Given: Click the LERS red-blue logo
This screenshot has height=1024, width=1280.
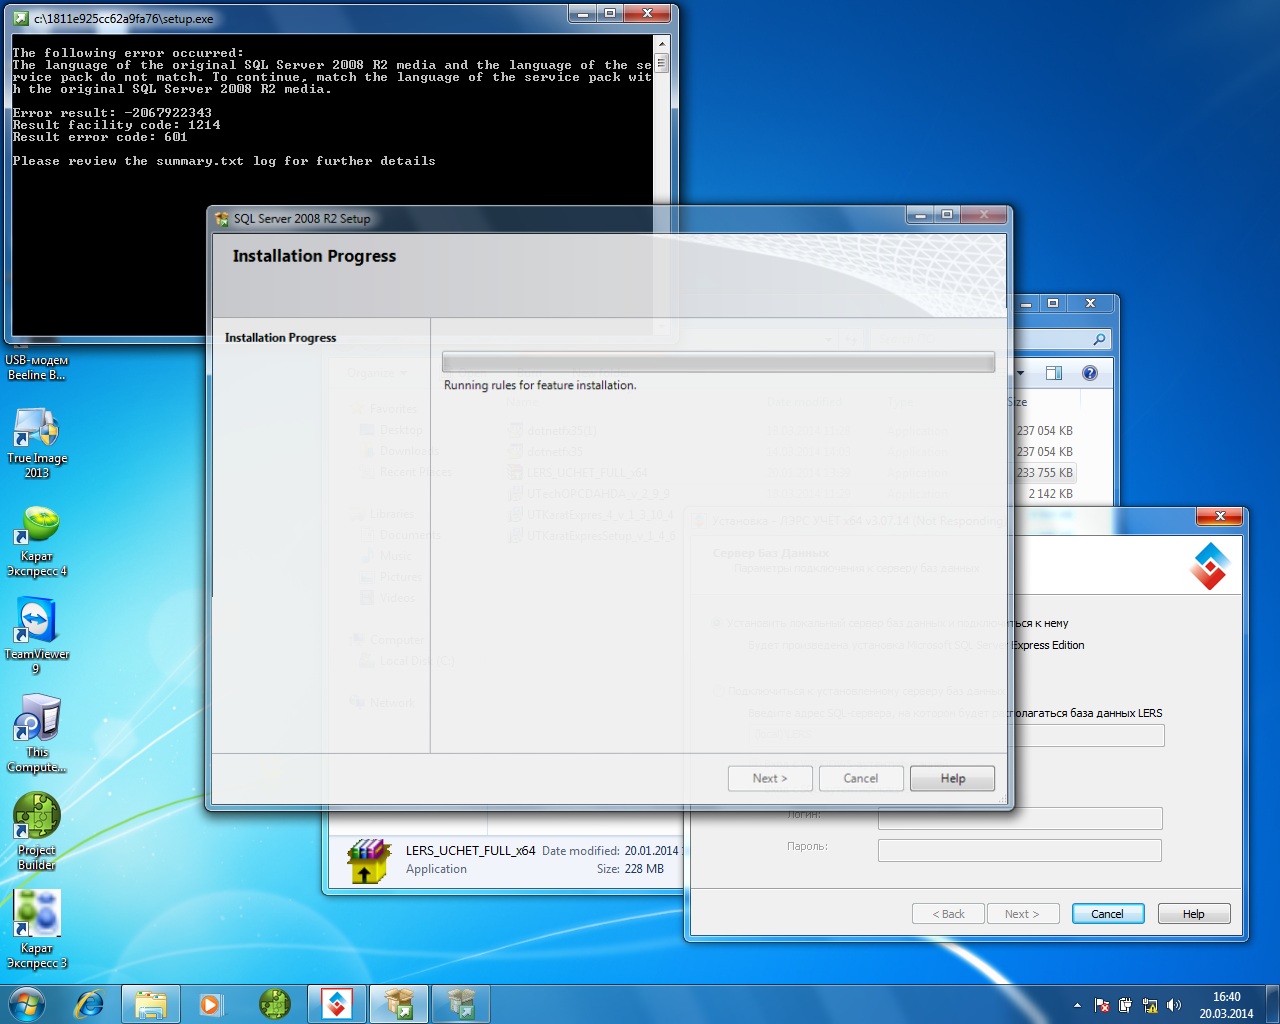Looking at the screenshot, I should (x=1210, y=567).
